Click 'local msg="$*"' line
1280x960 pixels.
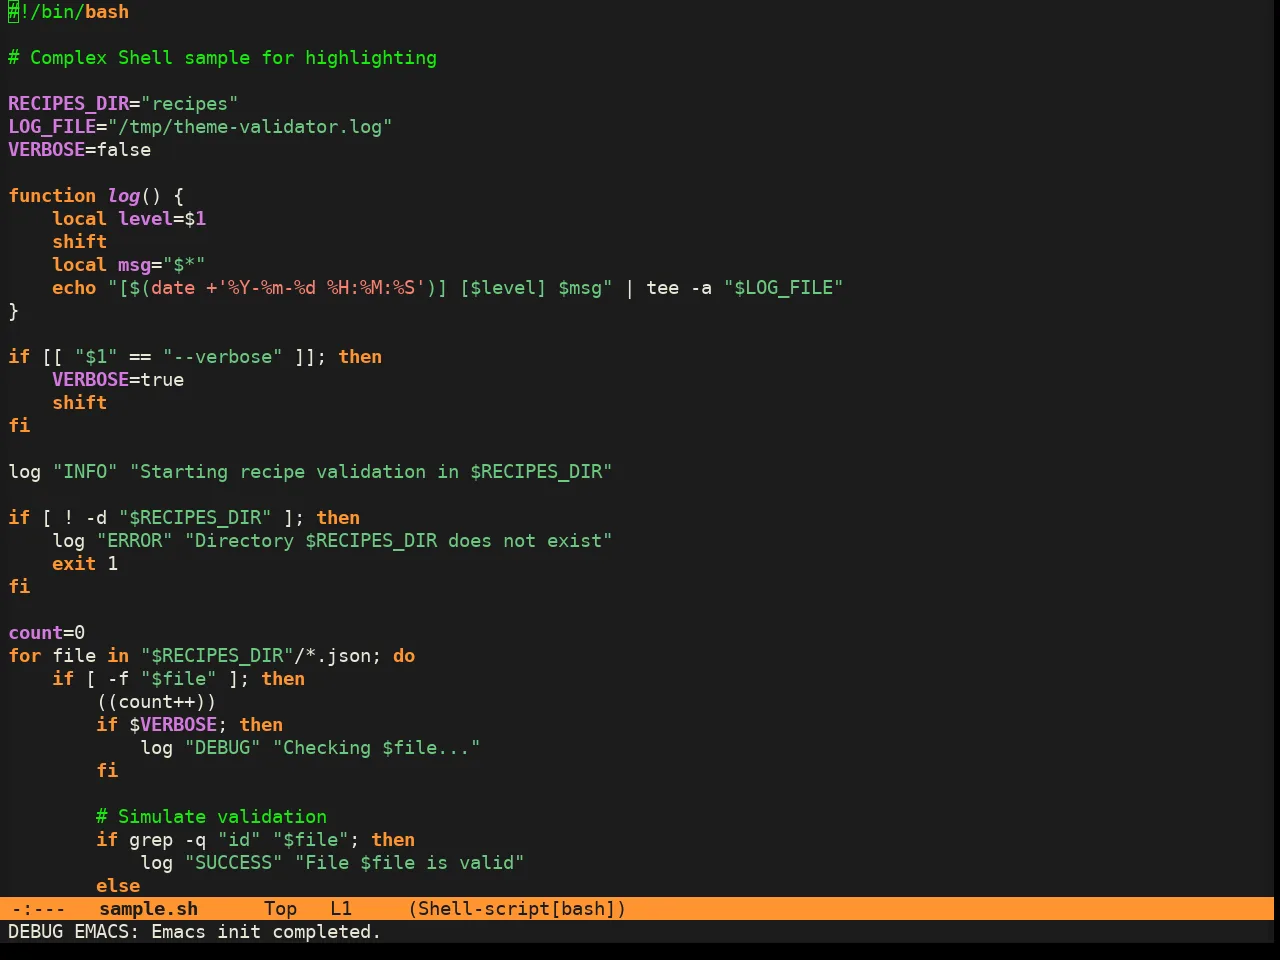pos(129,265)
